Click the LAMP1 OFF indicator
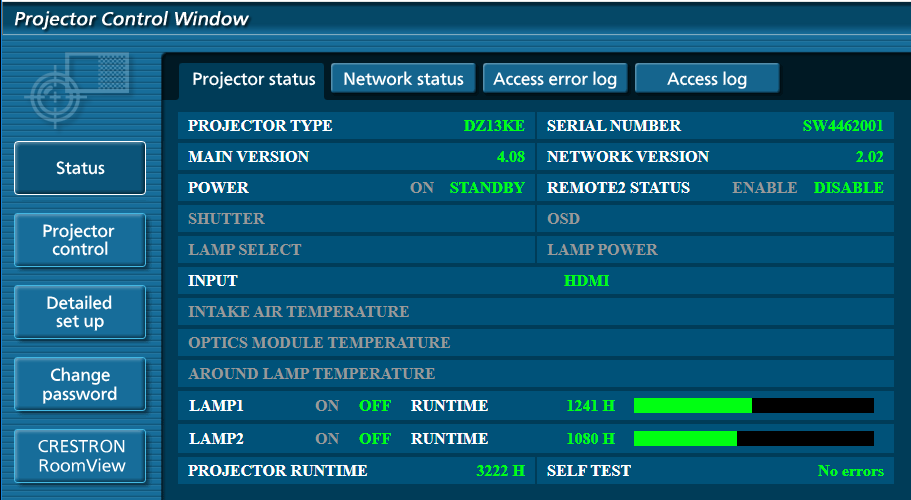The image size is (911, 500). click(x=375, y=406)
